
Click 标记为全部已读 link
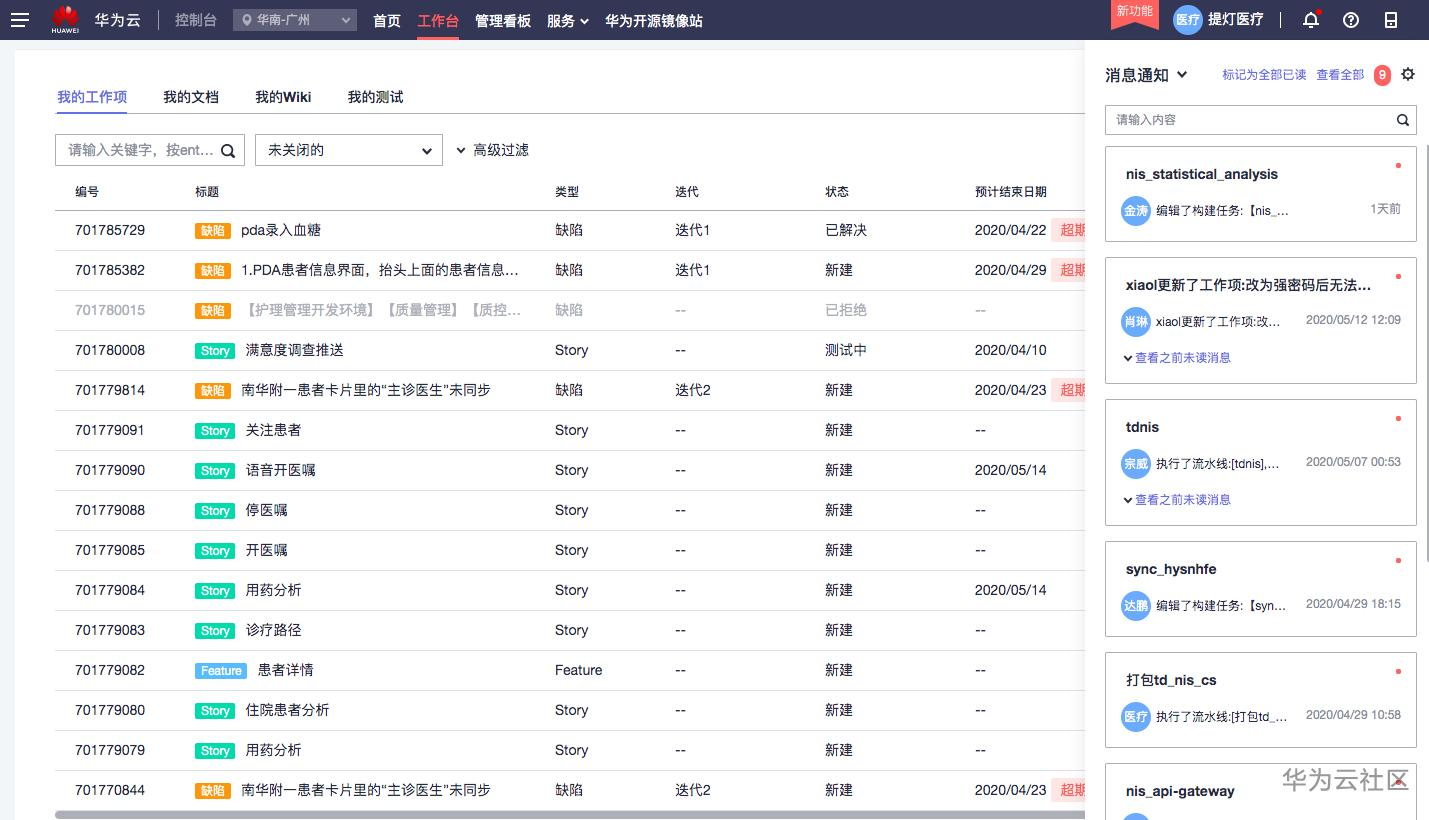1264,75
